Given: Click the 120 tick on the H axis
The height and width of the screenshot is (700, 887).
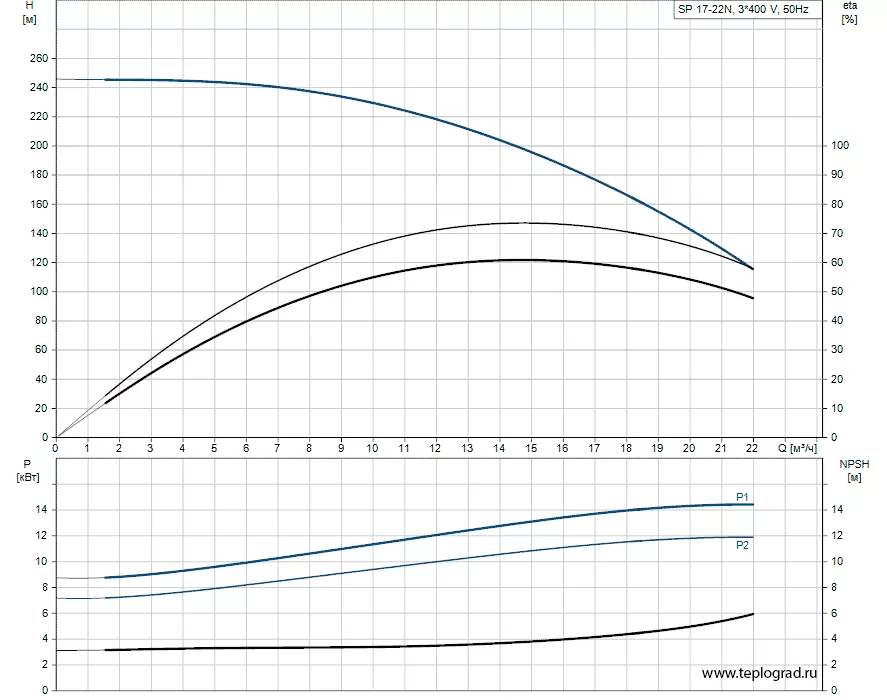Looking at the screenshot, I should tap(38, 263).
